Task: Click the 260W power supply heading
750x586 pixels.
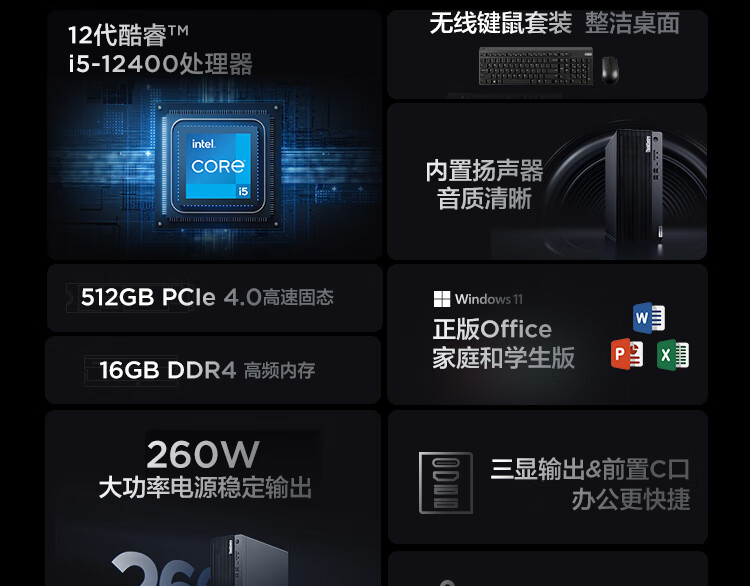Action: click(x=203, y=454)
